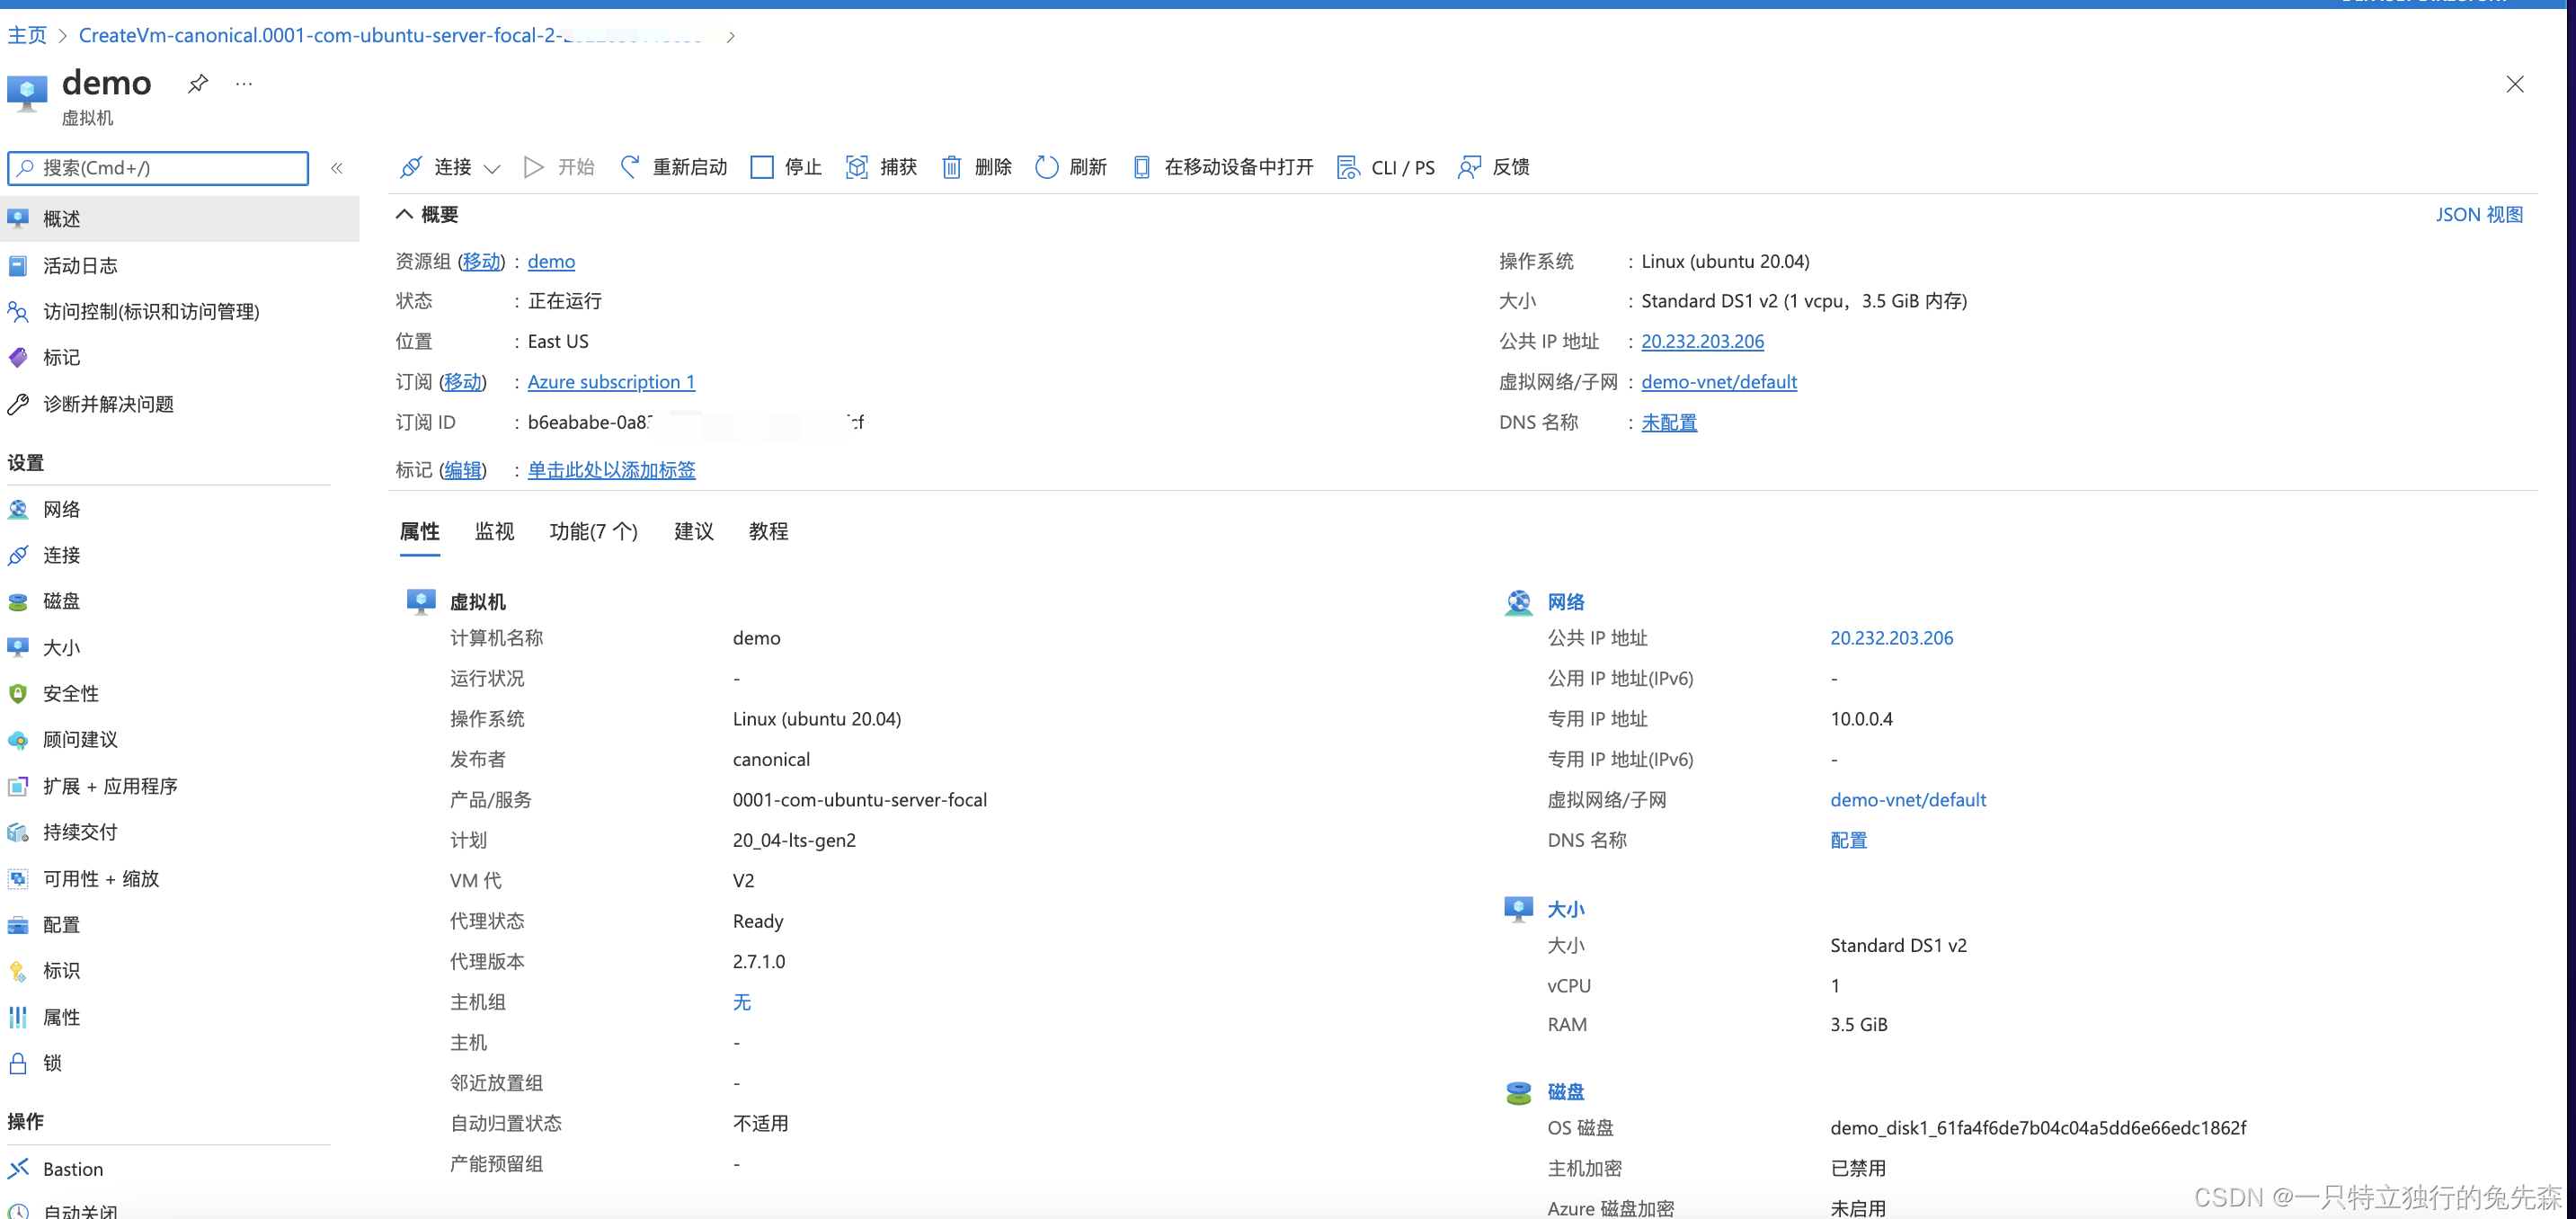Expand the Connect (连接) dropdown arrow
The image size is (2576, 1219).
[492, 168]
